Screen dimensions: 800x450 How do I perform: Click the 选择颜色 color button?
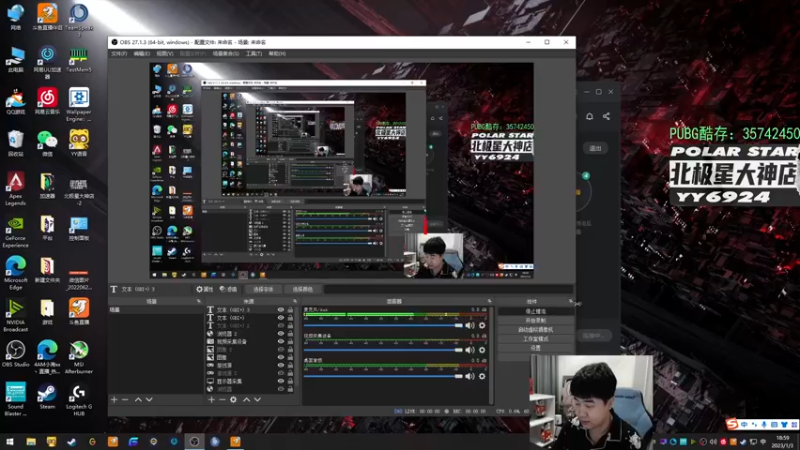303,289
